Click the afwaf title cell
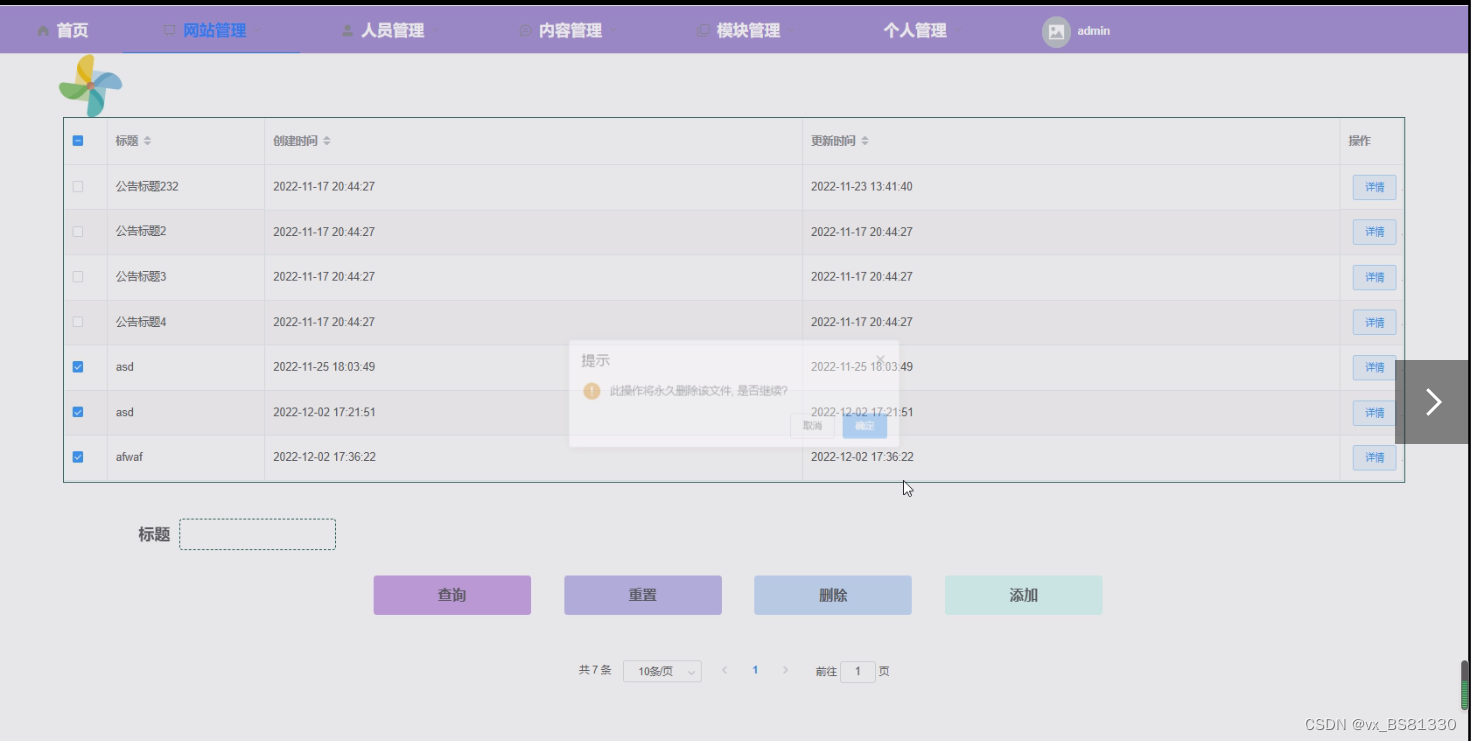The width and height of the screenshot is (1471, 741). click(x=130, y=457)
